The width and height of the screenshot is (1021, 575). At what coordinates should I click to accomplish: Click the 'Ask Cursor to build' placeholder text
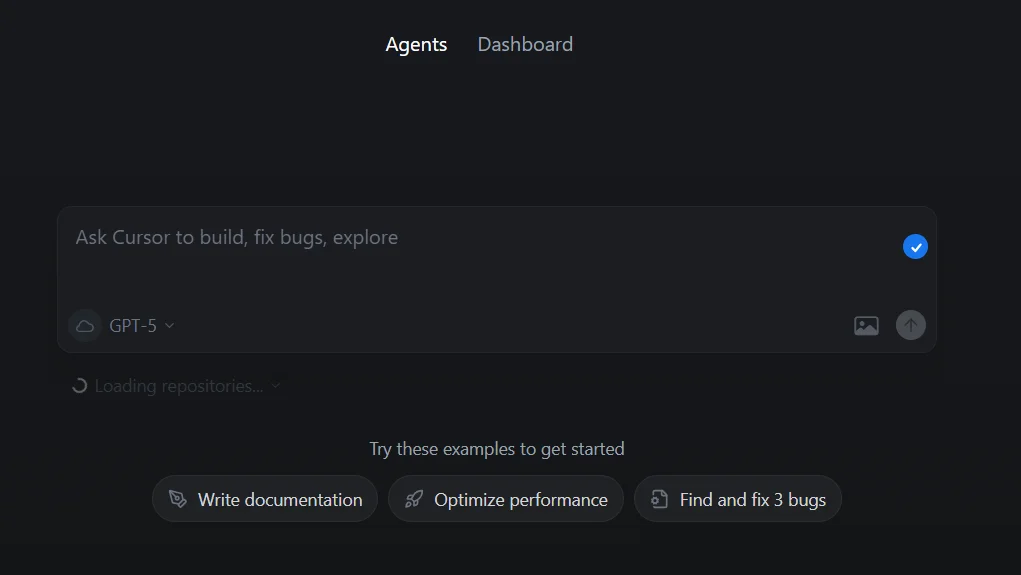(x=237, y=238)
